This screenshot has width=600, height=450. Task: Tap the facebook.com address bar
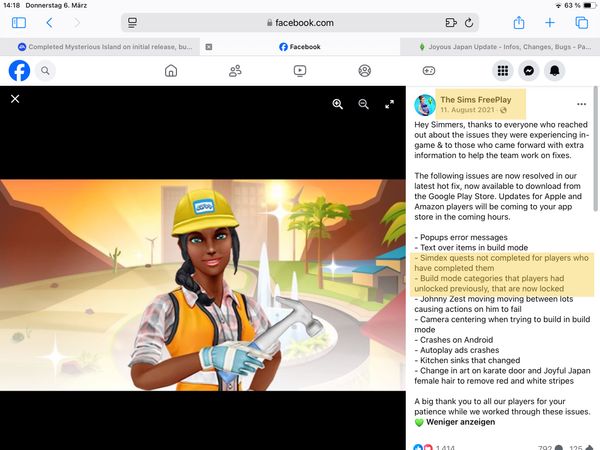[300, 22]
